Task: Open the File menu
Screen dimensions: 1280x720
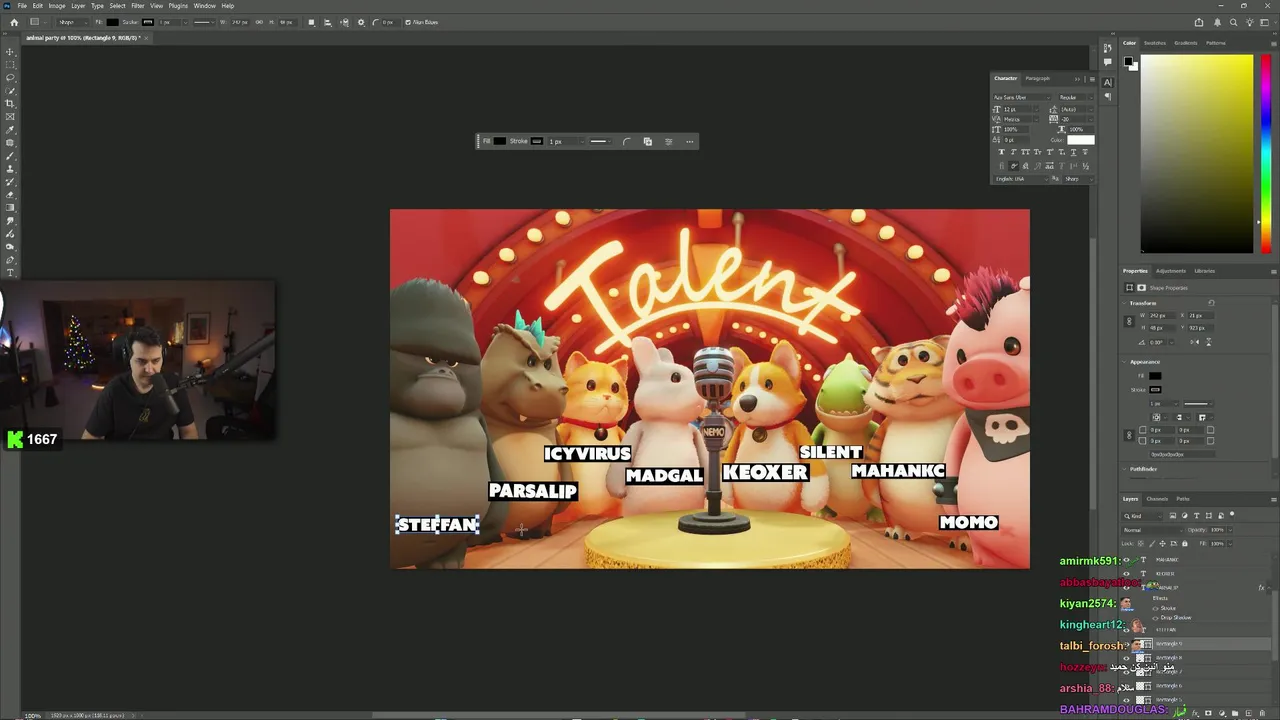Action: (22, 6)
